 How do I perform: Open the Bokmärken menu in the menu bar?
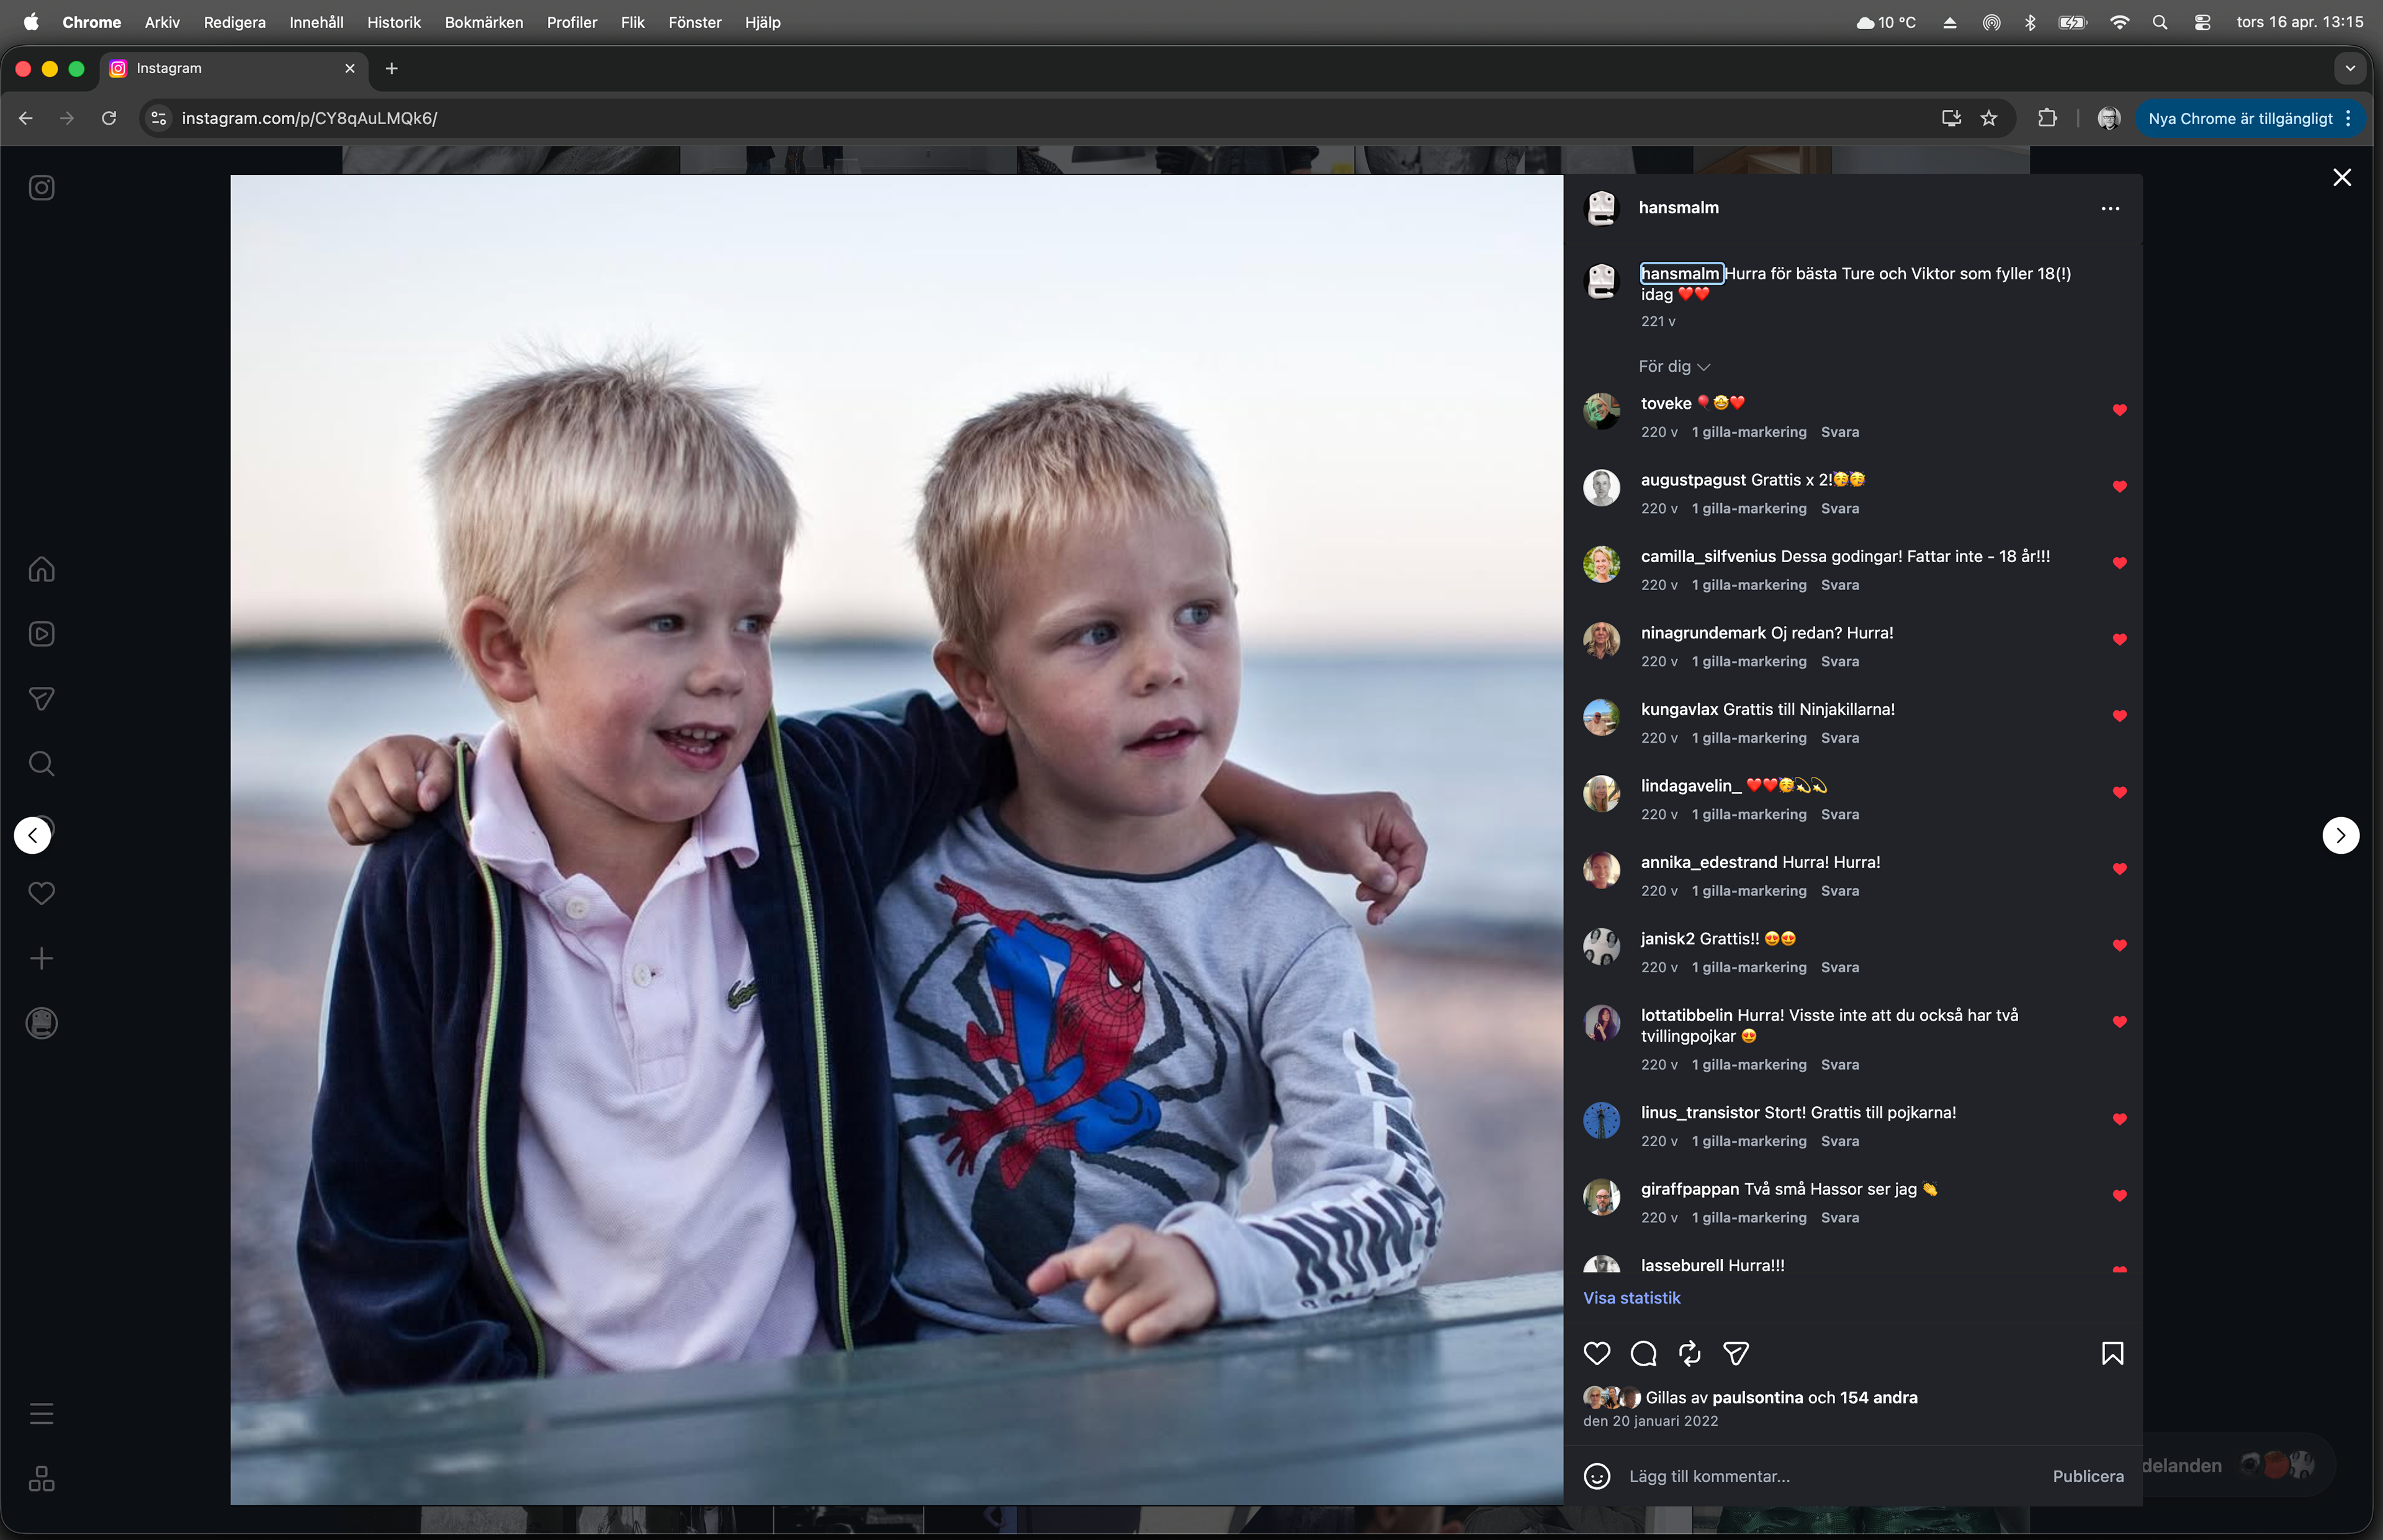(x=483, y=22)
